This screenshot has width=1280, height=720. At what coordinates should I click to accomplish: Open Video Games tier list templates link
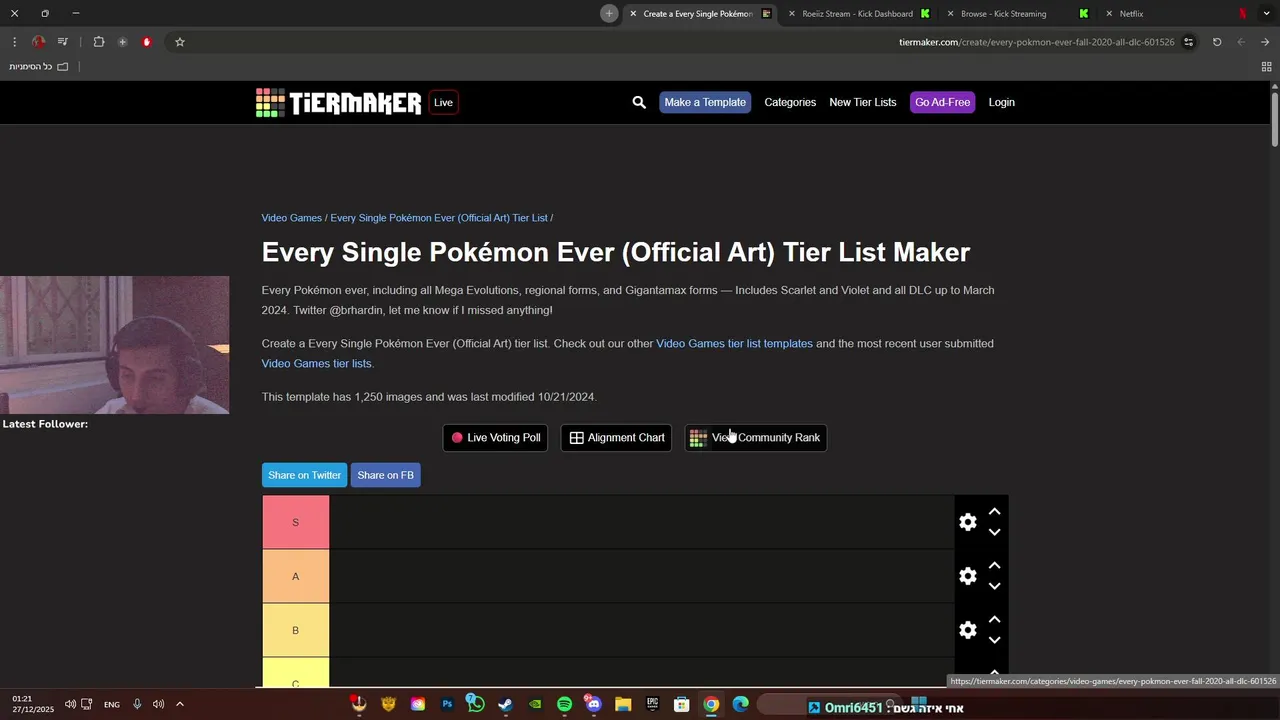pyautogui.click(x=734, y=343)
